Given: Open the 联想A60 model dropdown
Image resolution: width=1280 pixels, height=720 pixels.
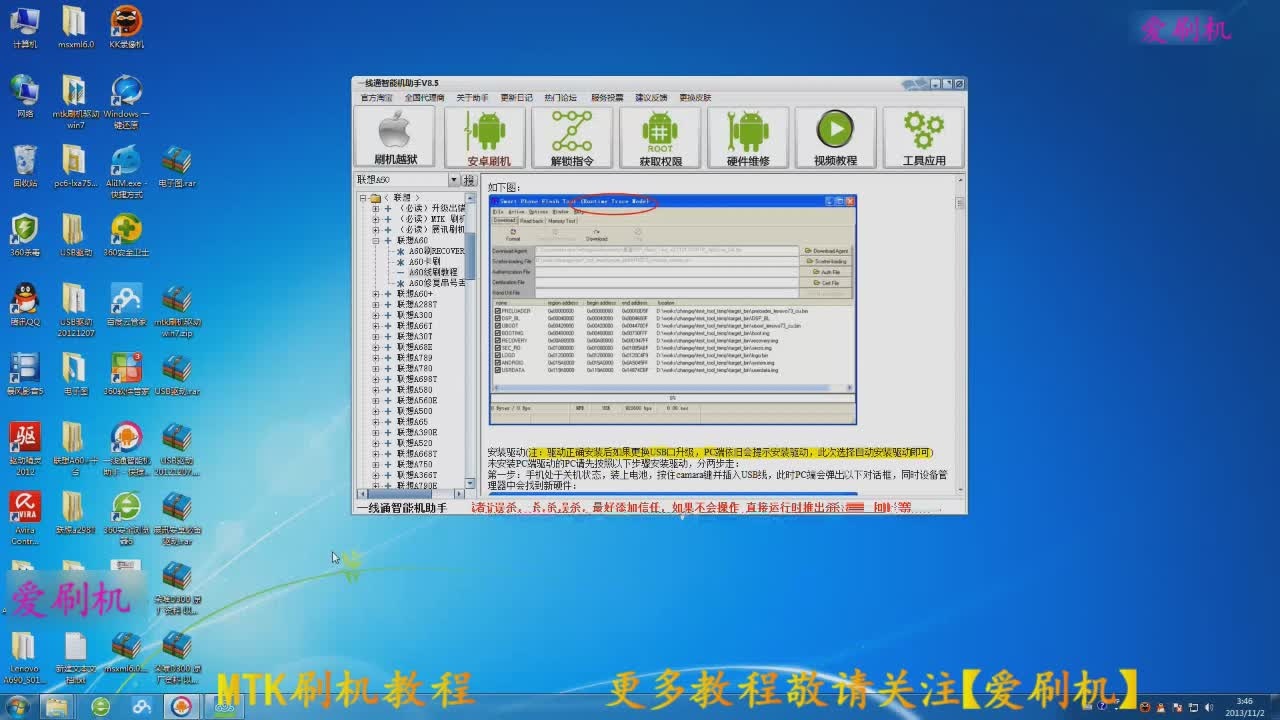Looking at the screenshot, I should 453,180.
